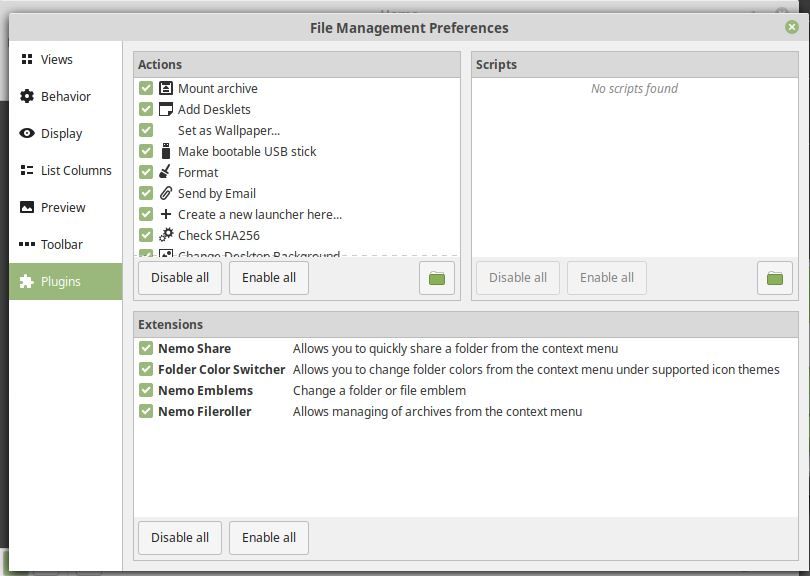810x576 pixels.
Task: Switch to the Toolbar section
Action: pos(66,244)
